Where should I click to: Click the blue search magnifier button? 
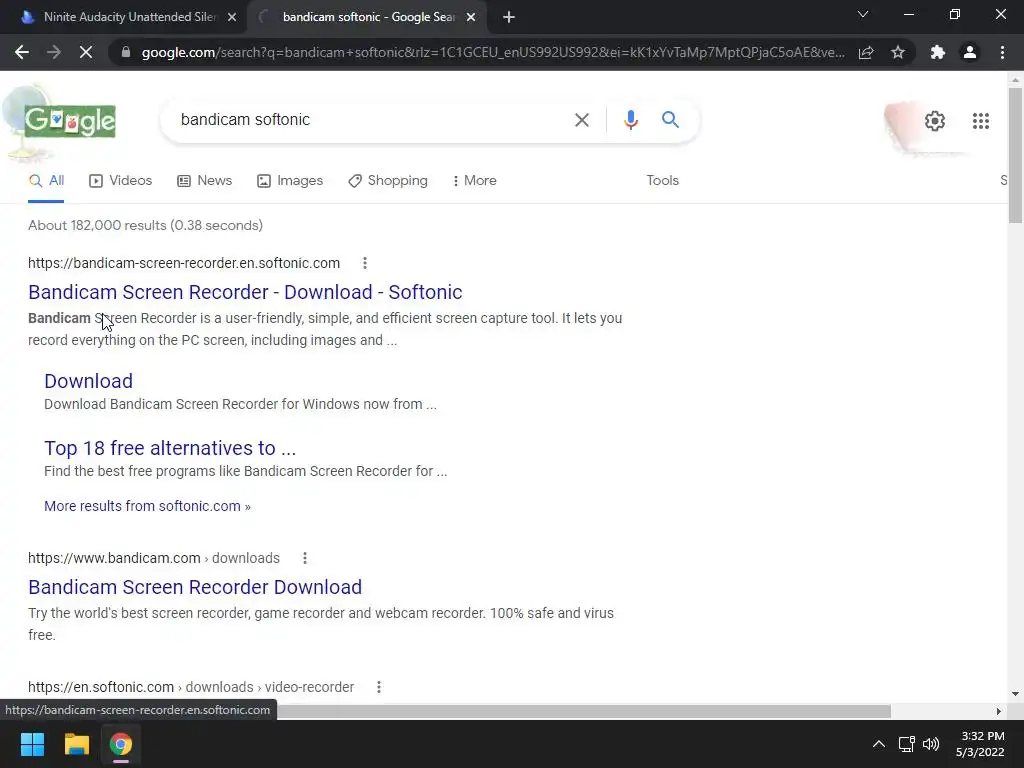(x=670, y=120)
